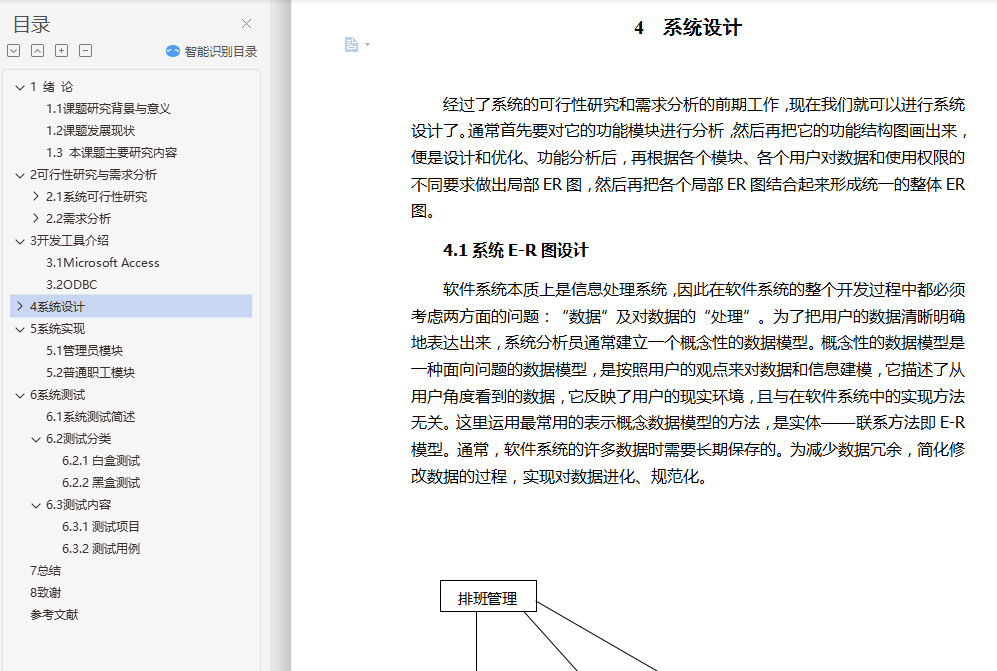This screenshot has width=997, height=671.
Task: Select 6.2测试分类 entry
Action: click(78, 439)
